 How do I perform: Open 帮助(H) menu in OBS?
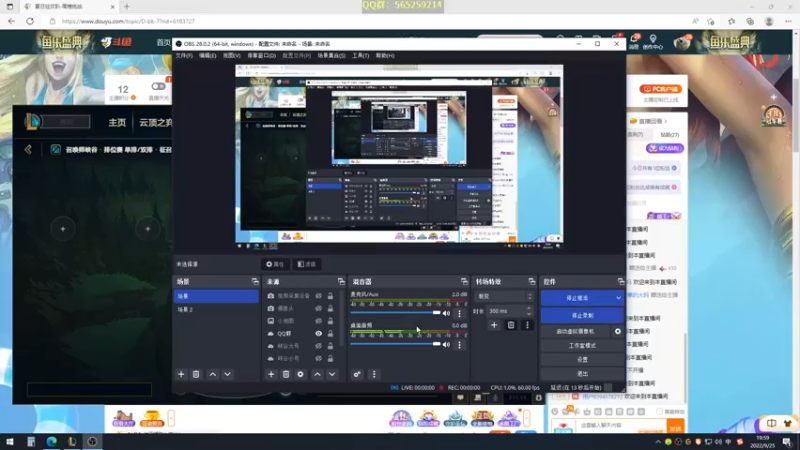coord(385,56)
